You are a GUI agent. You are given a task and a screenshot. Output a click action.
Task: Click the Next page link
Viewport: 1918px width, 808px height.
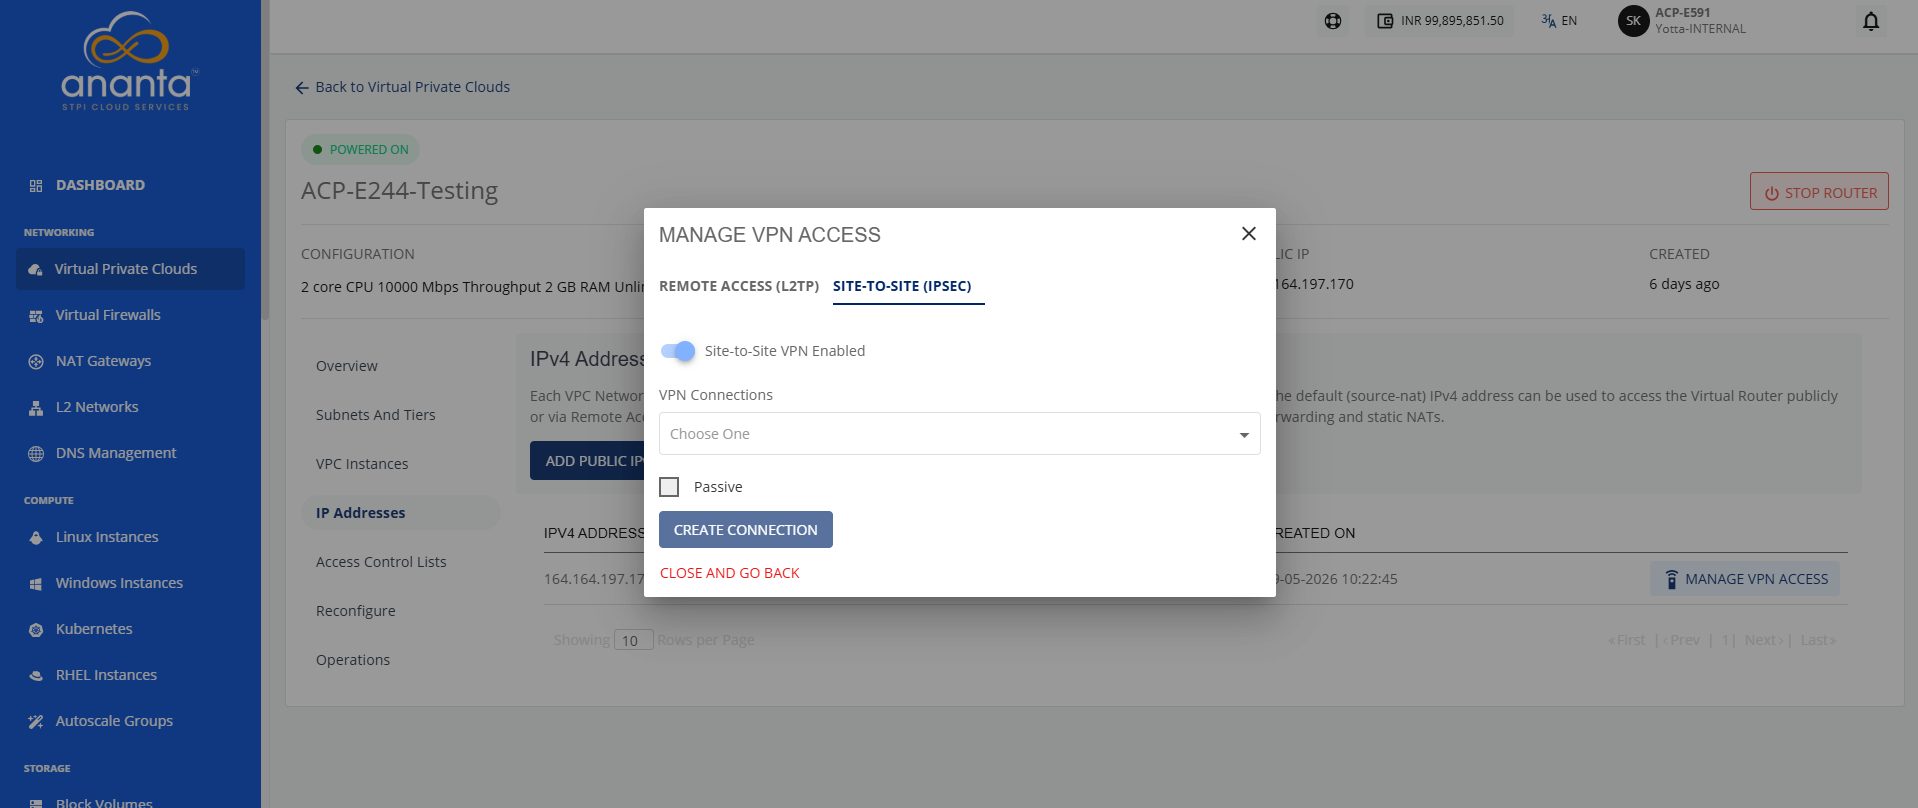1763,640
